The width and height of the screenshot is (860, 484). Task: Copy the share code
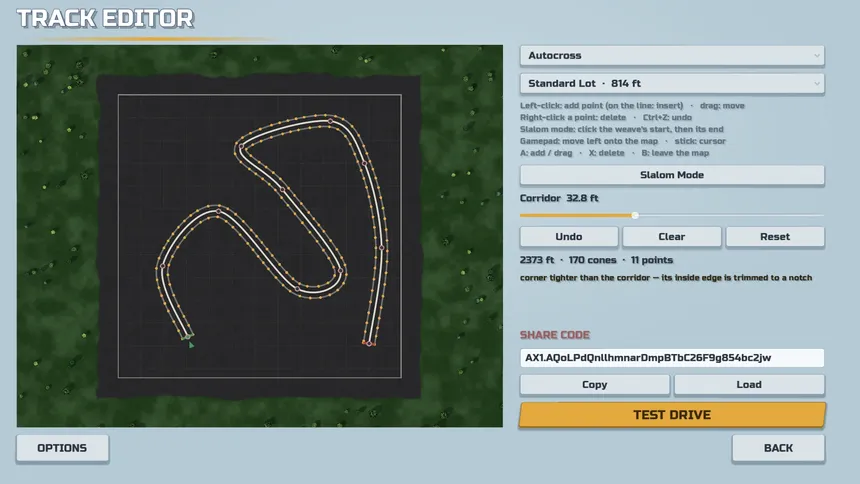[595, 385]
